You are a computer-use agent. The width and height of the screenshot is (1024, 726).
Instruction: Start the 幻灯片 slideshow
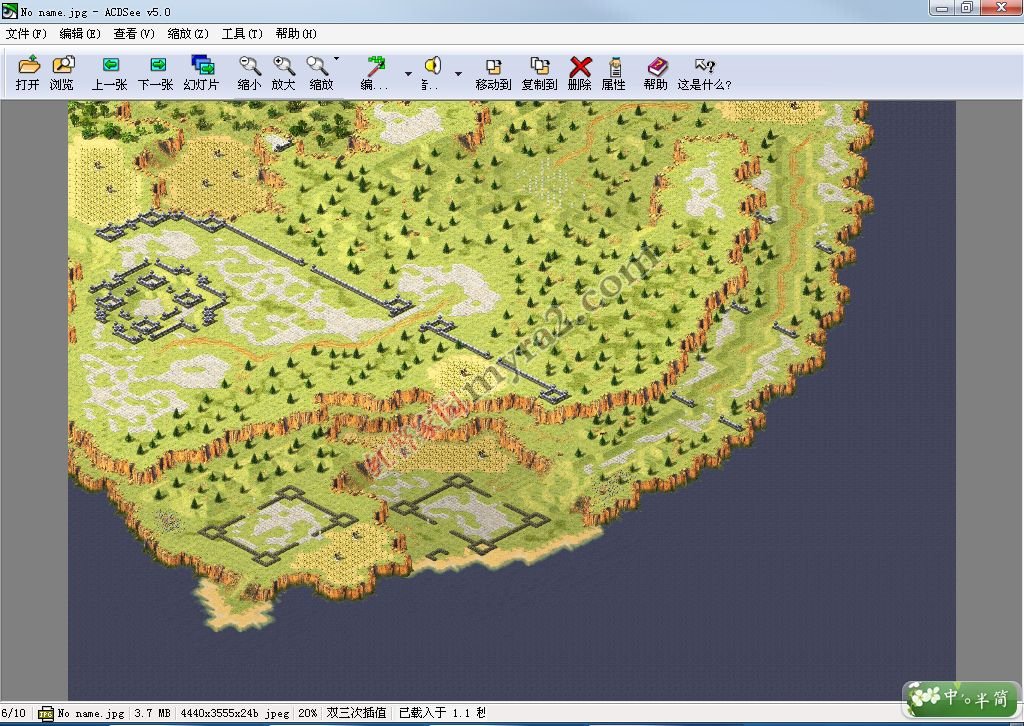[x=202, y=65]
